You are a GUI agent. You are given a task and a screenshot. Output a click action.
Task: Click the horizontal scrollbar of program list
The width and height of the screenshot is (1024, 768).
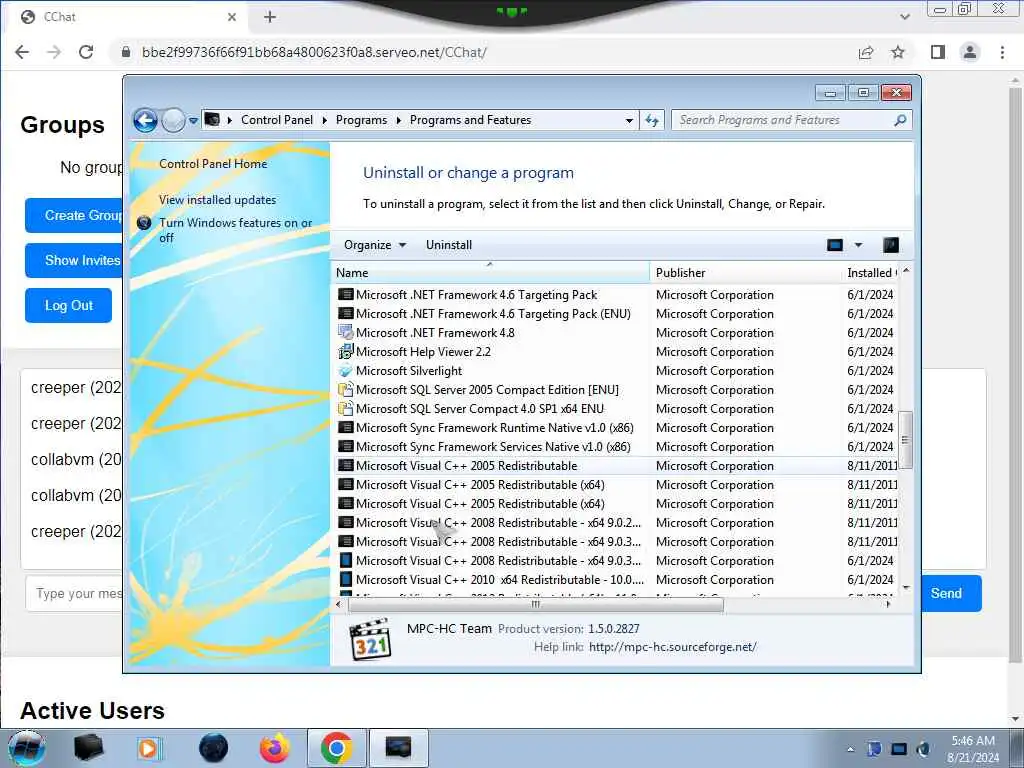click(536, 605)
